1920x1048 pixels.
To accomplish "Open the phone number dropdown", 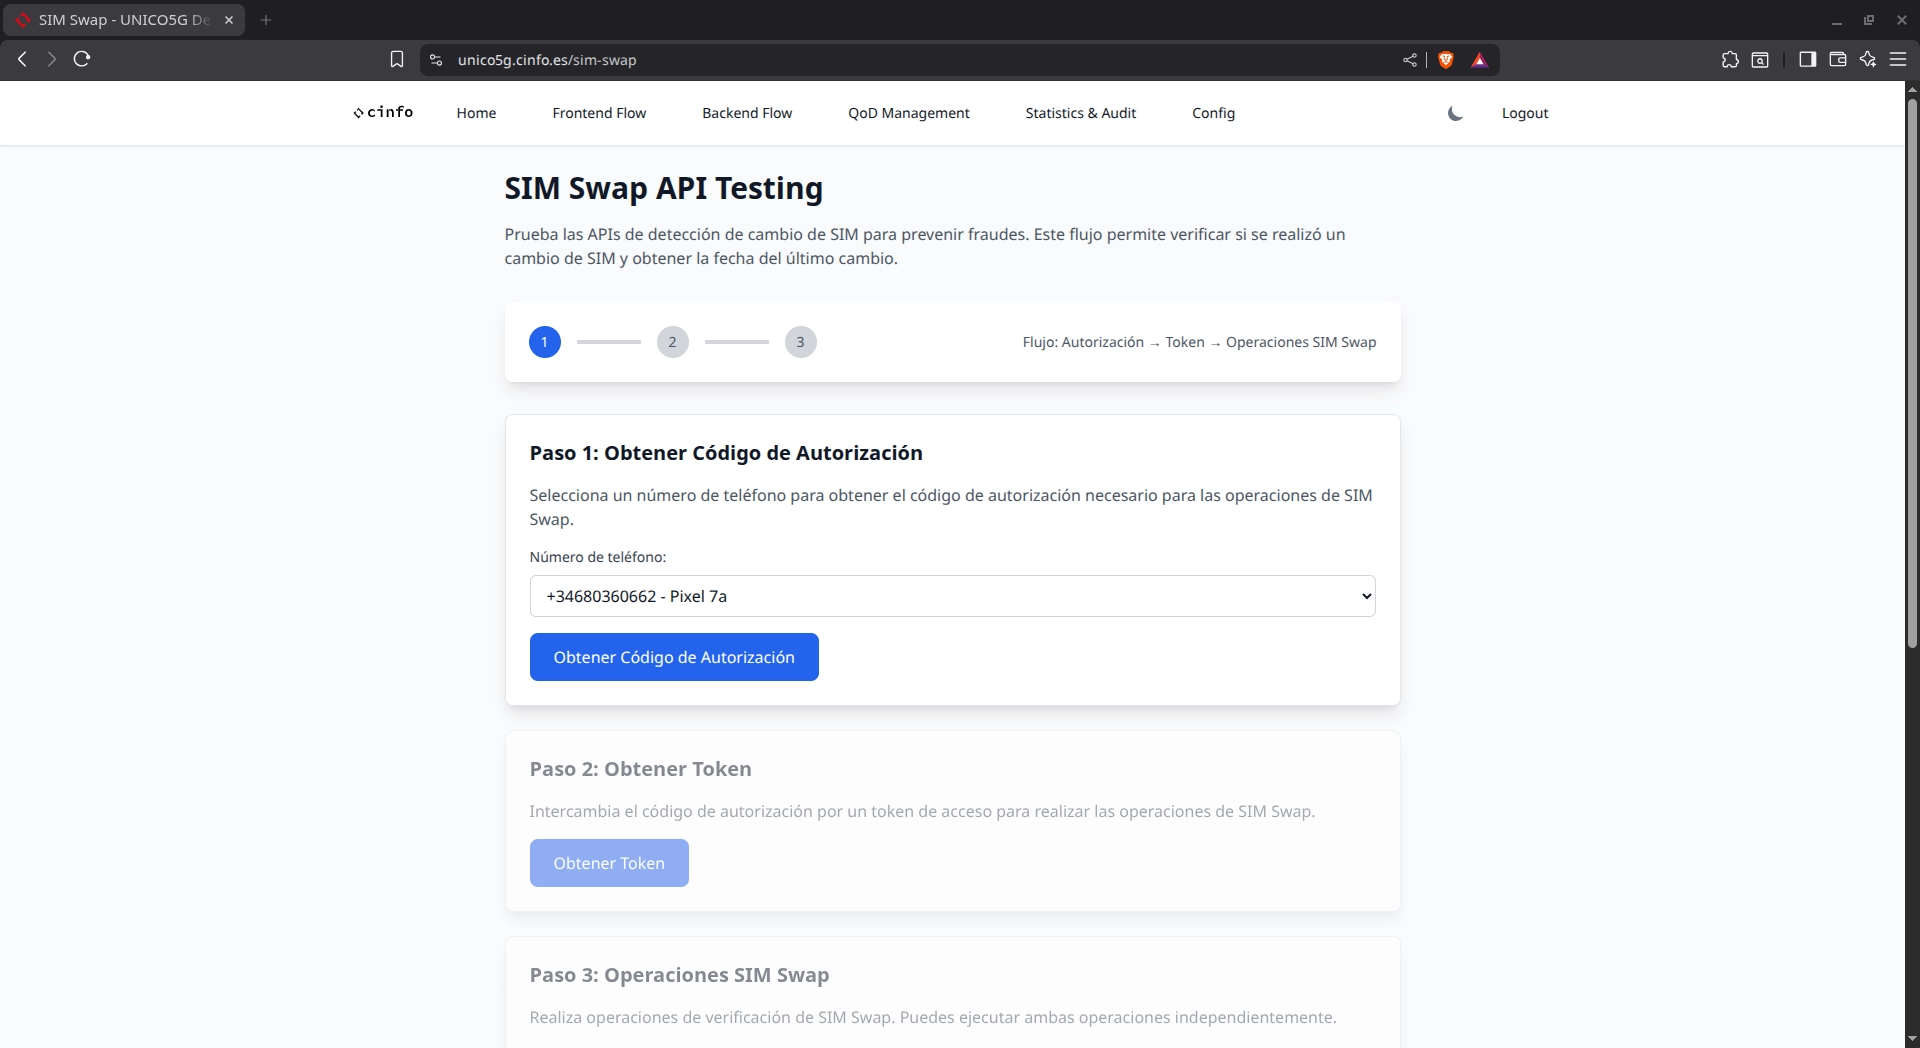I will pyautogui.click(x=952, y=596).
